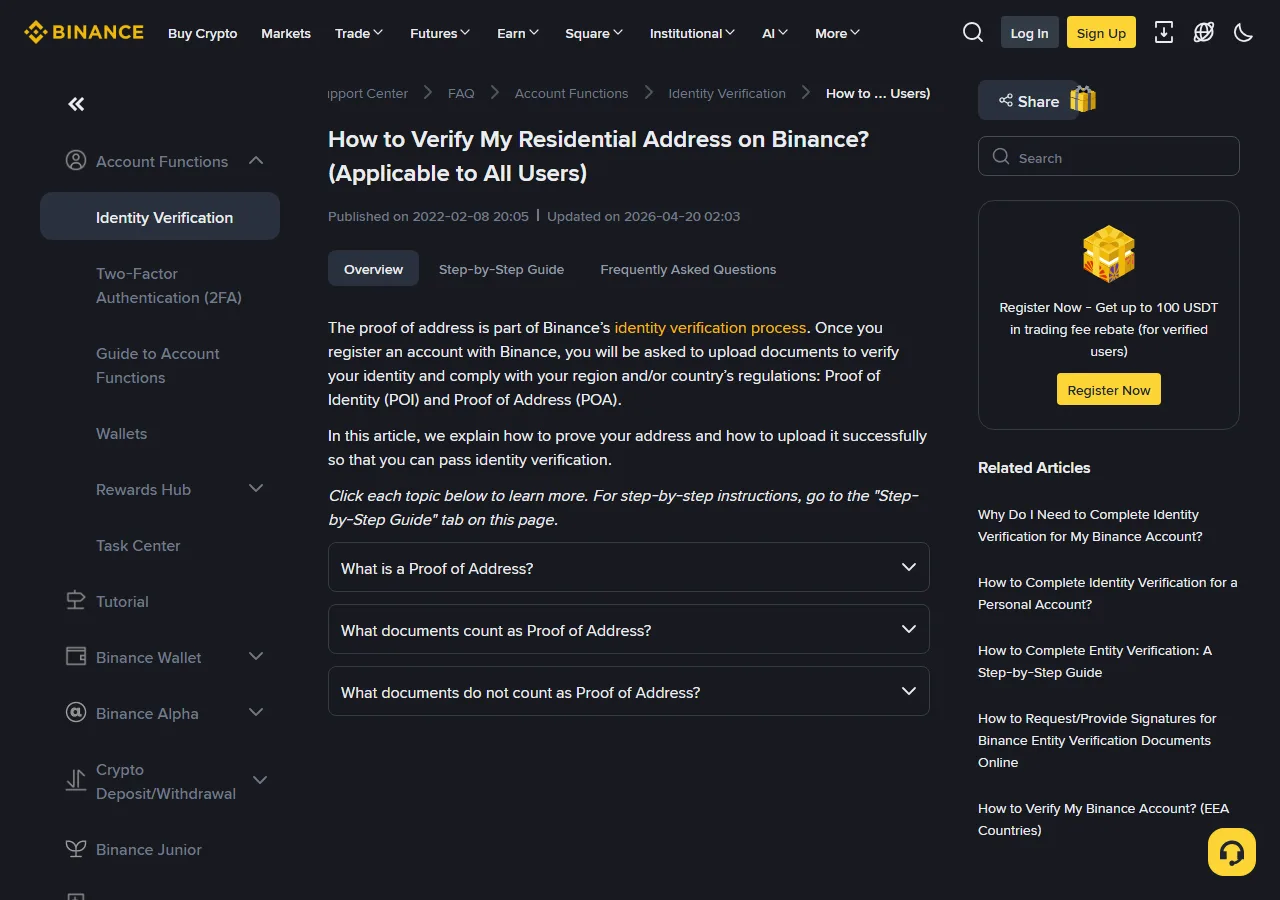This screenshot has width=1280, height=900.
Task: Open the download app icon
Action: point(1164,32)
